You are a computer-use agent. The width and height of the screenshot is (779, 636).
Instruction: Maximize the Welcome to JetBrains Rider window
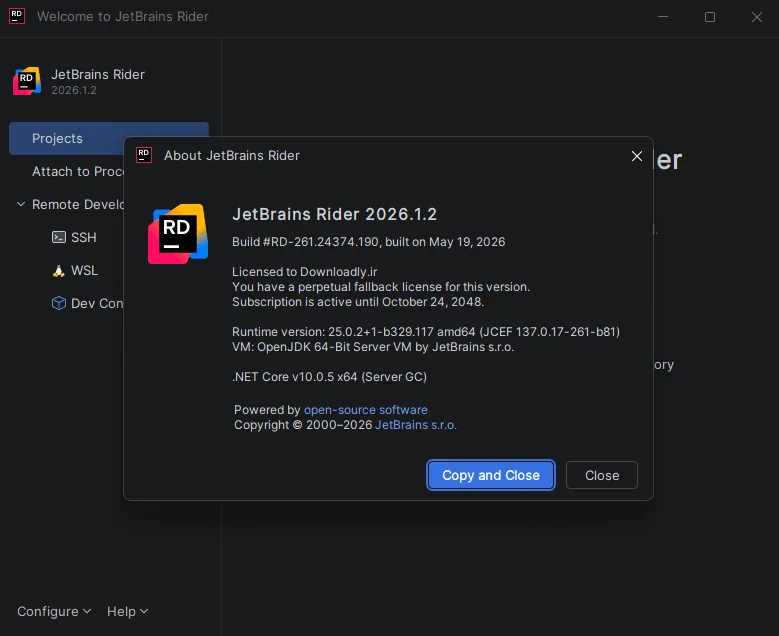(710, 17)
